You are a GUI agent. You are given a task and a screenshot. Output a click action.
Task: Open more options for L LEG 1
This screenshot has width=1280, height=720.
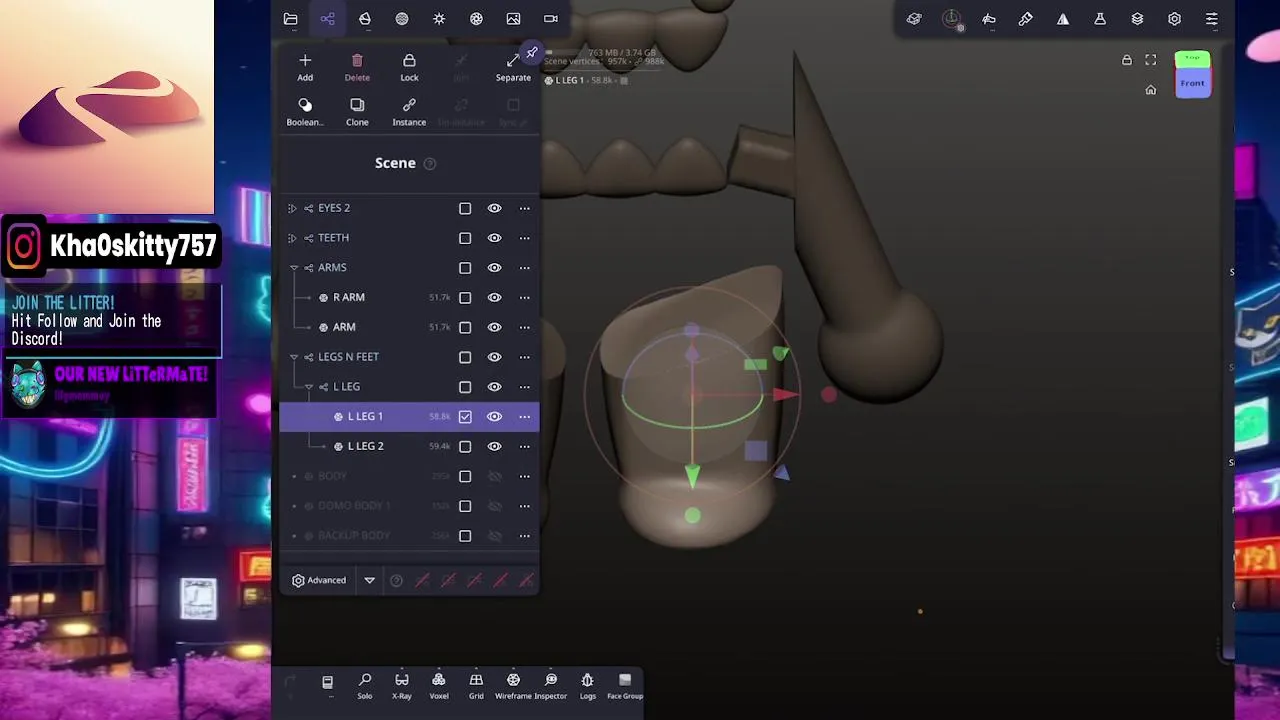[524, 417]
